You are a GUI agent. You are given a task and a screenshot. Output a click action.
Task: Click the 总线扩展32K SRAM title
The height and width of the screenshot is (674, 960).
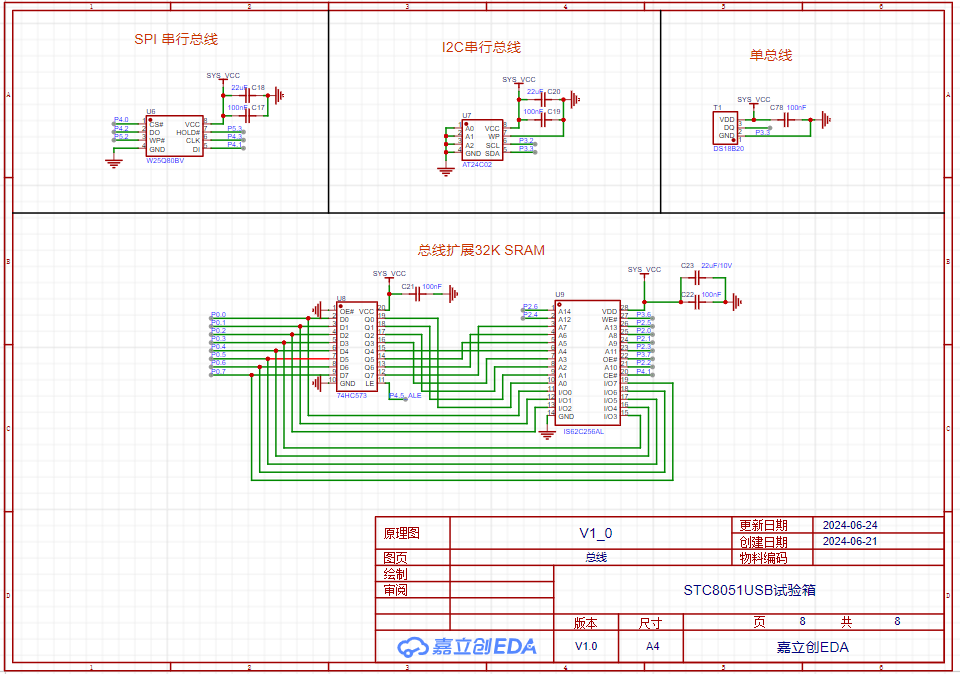(x=481, y=250)
